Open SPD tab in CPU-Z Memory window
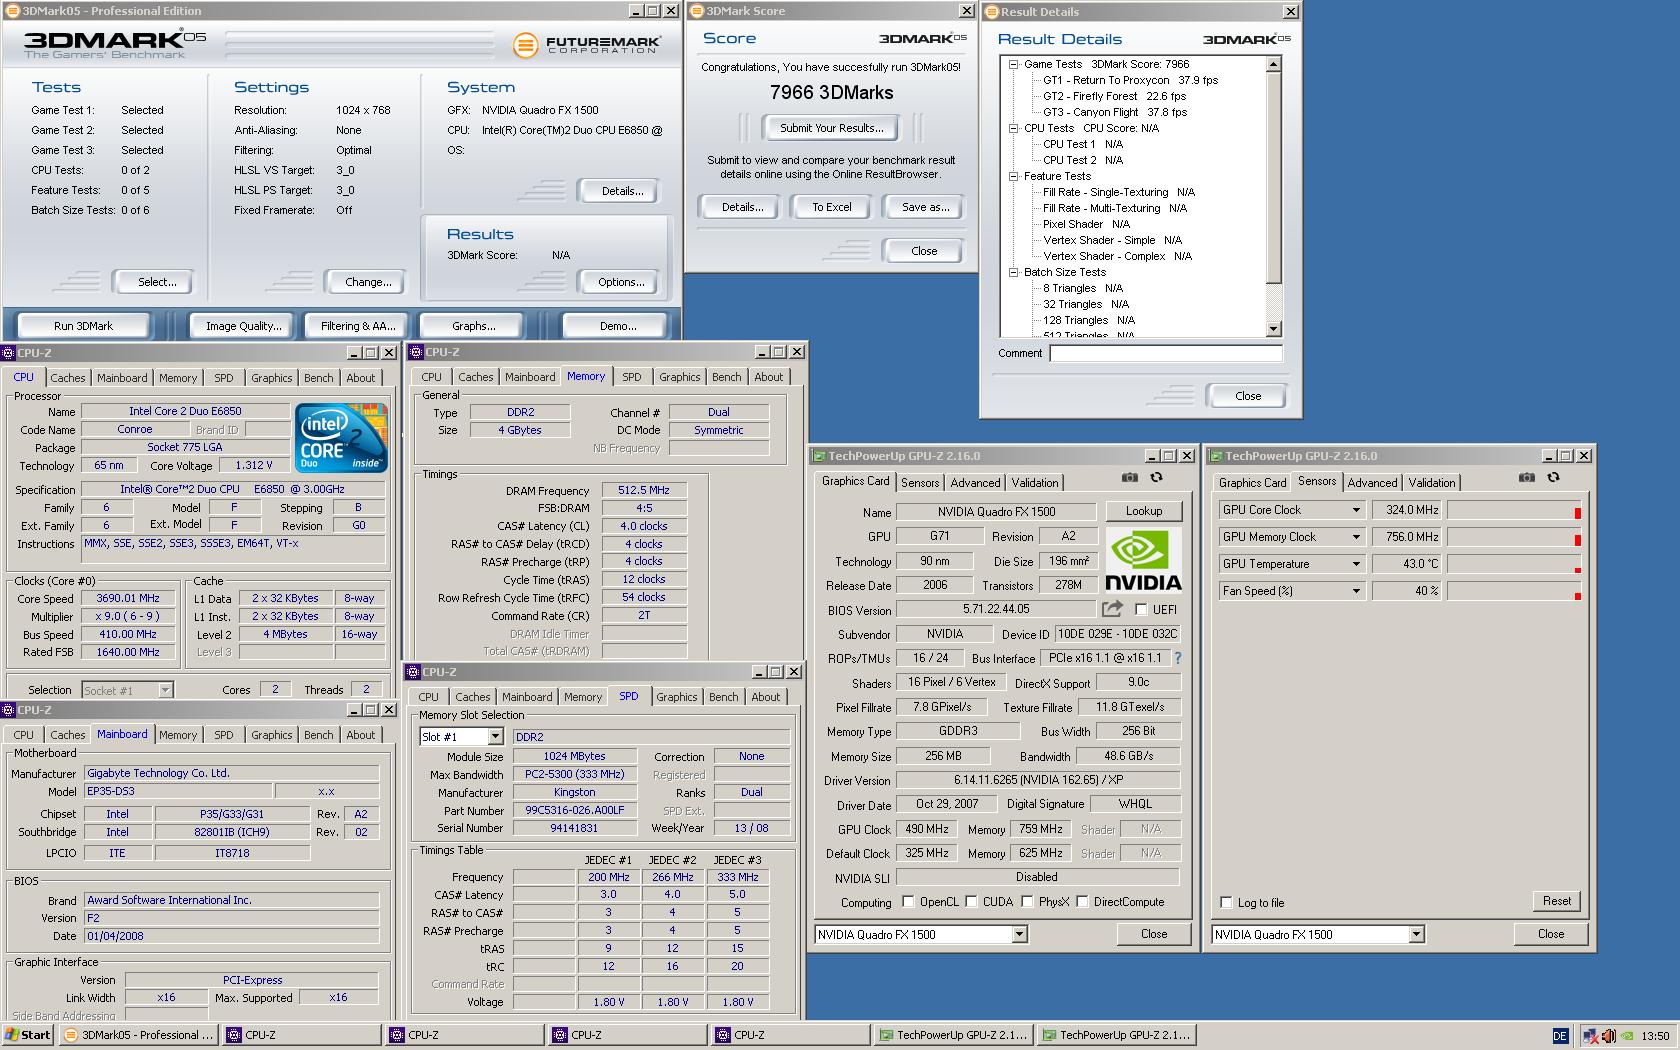This screenshot has width=1680, height=1050. tap(632, 377)
